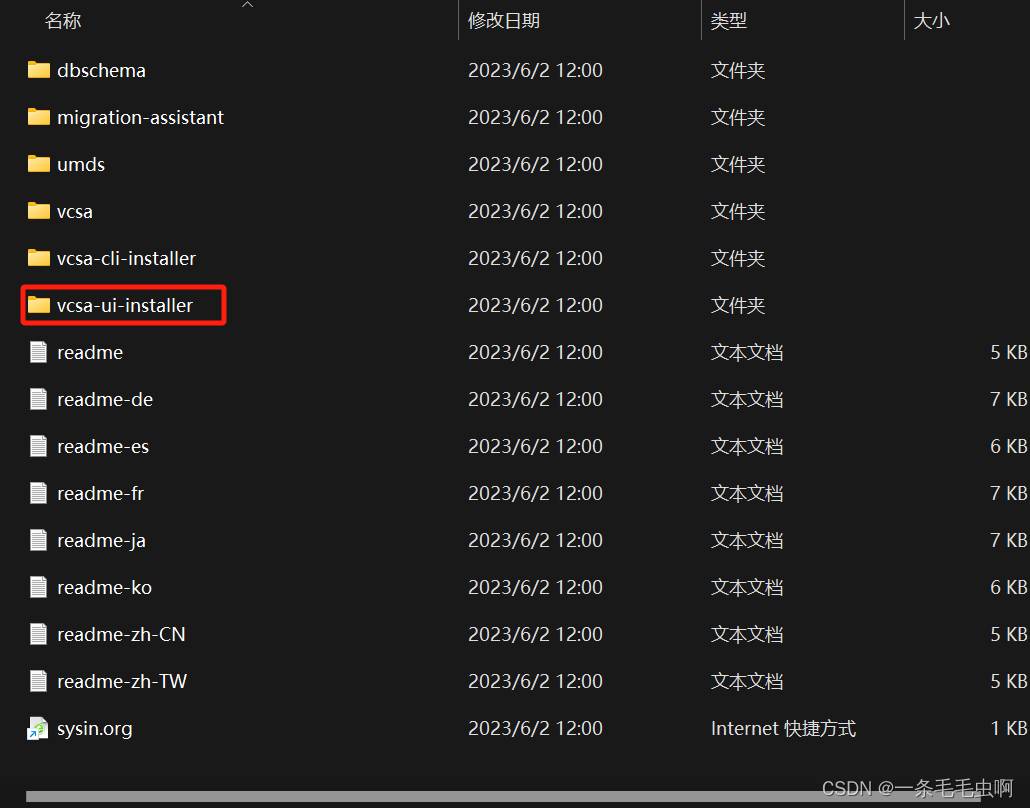This screenshot has width=1030, height=808.
Task: Sort by the 大小 column header
Action: point(931,21)
